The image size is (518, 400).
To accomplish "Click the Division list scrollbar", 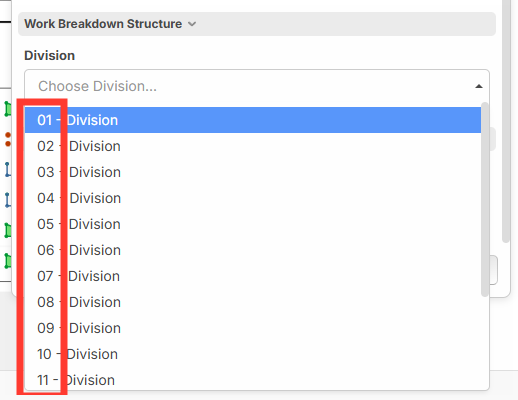I will coord(485,199).
